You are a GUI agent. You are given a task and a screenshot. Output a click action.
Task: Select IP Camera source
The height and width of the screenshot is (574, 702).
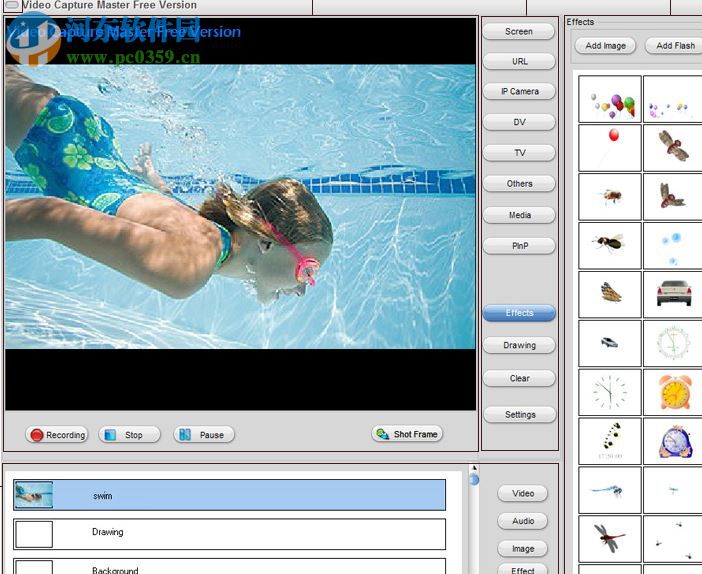pyautogui.click(x=519, y=91)
